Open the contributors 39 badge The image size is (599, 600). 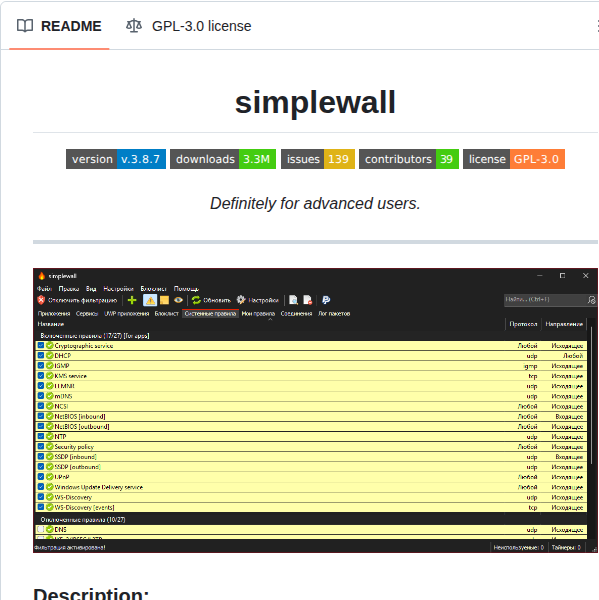409,159
